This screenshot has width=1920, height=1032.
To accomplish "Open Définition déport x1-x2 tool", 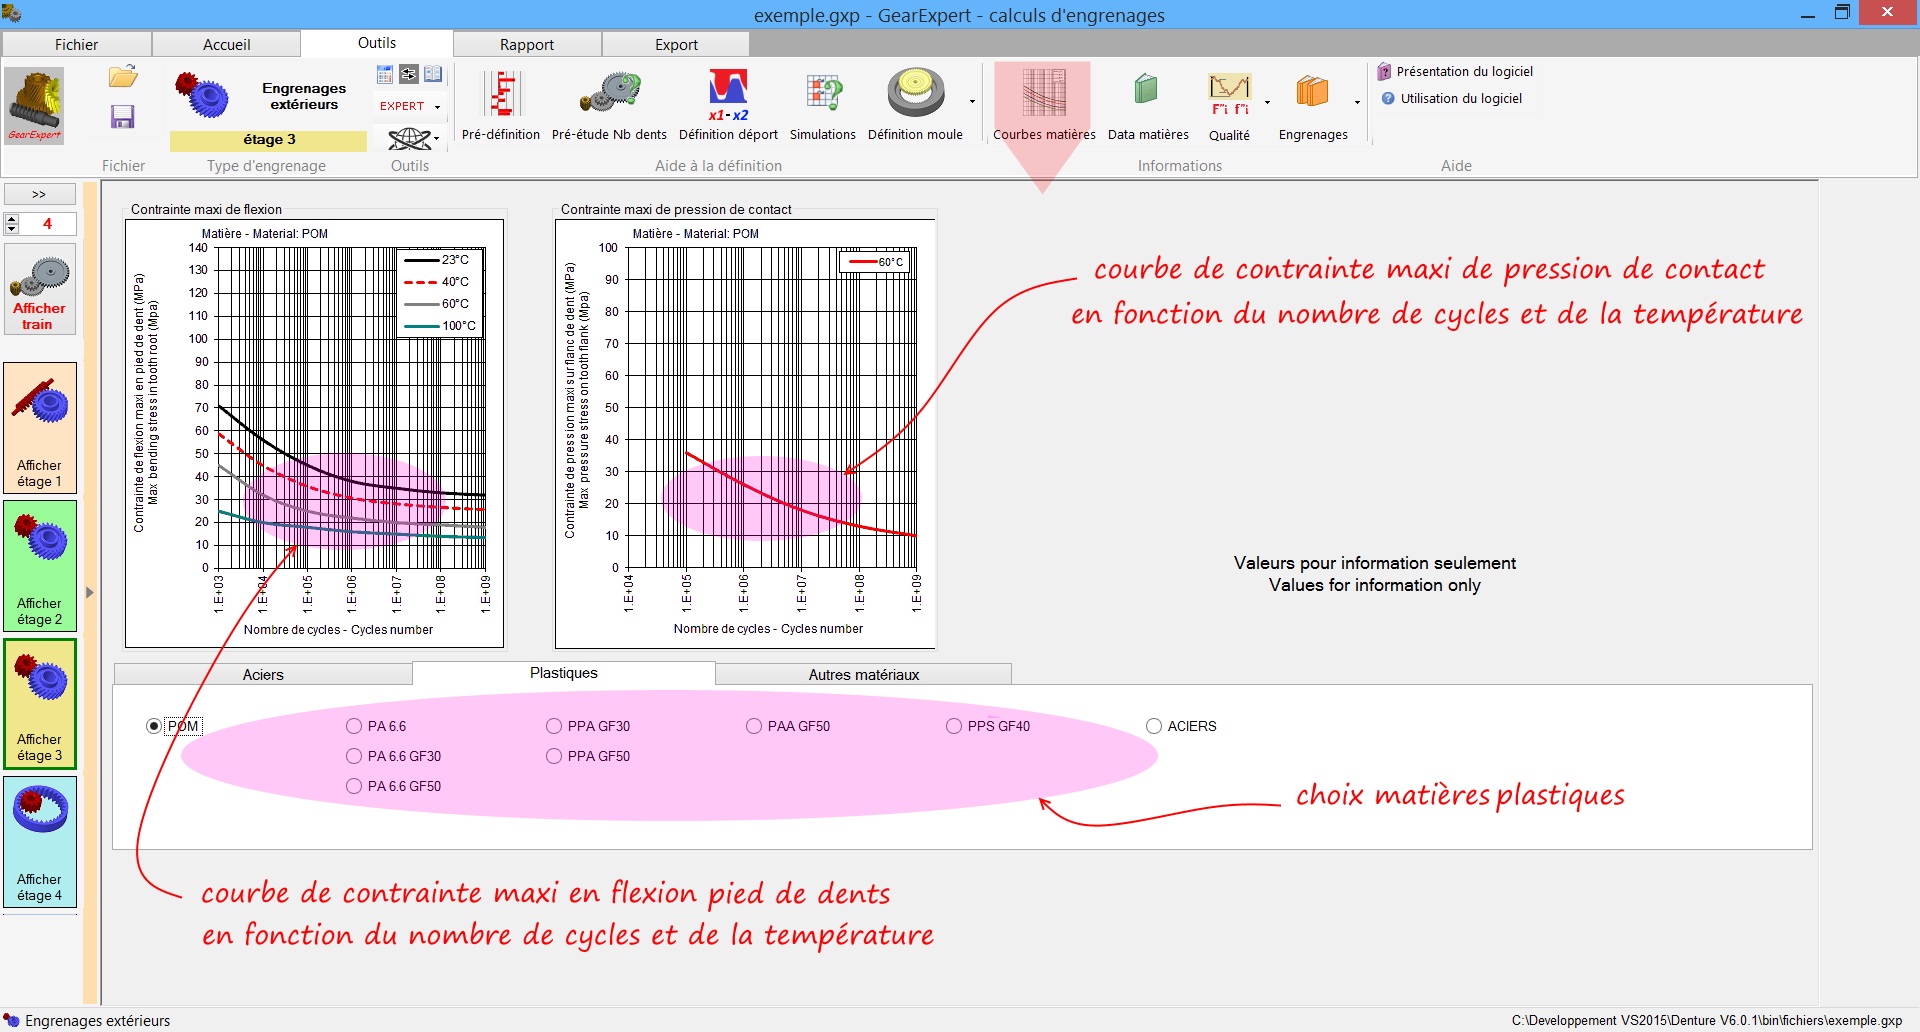I will coord(728,106).
